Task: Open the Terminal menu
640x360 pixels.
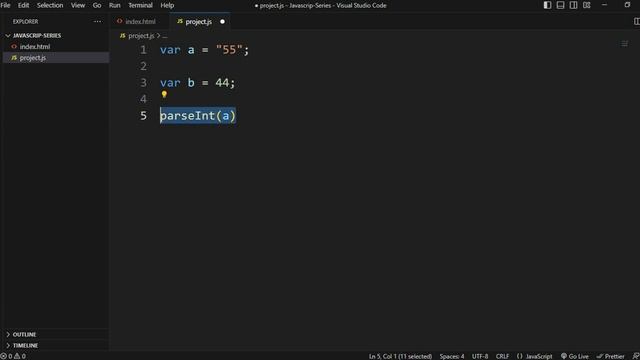Action: 140,5
